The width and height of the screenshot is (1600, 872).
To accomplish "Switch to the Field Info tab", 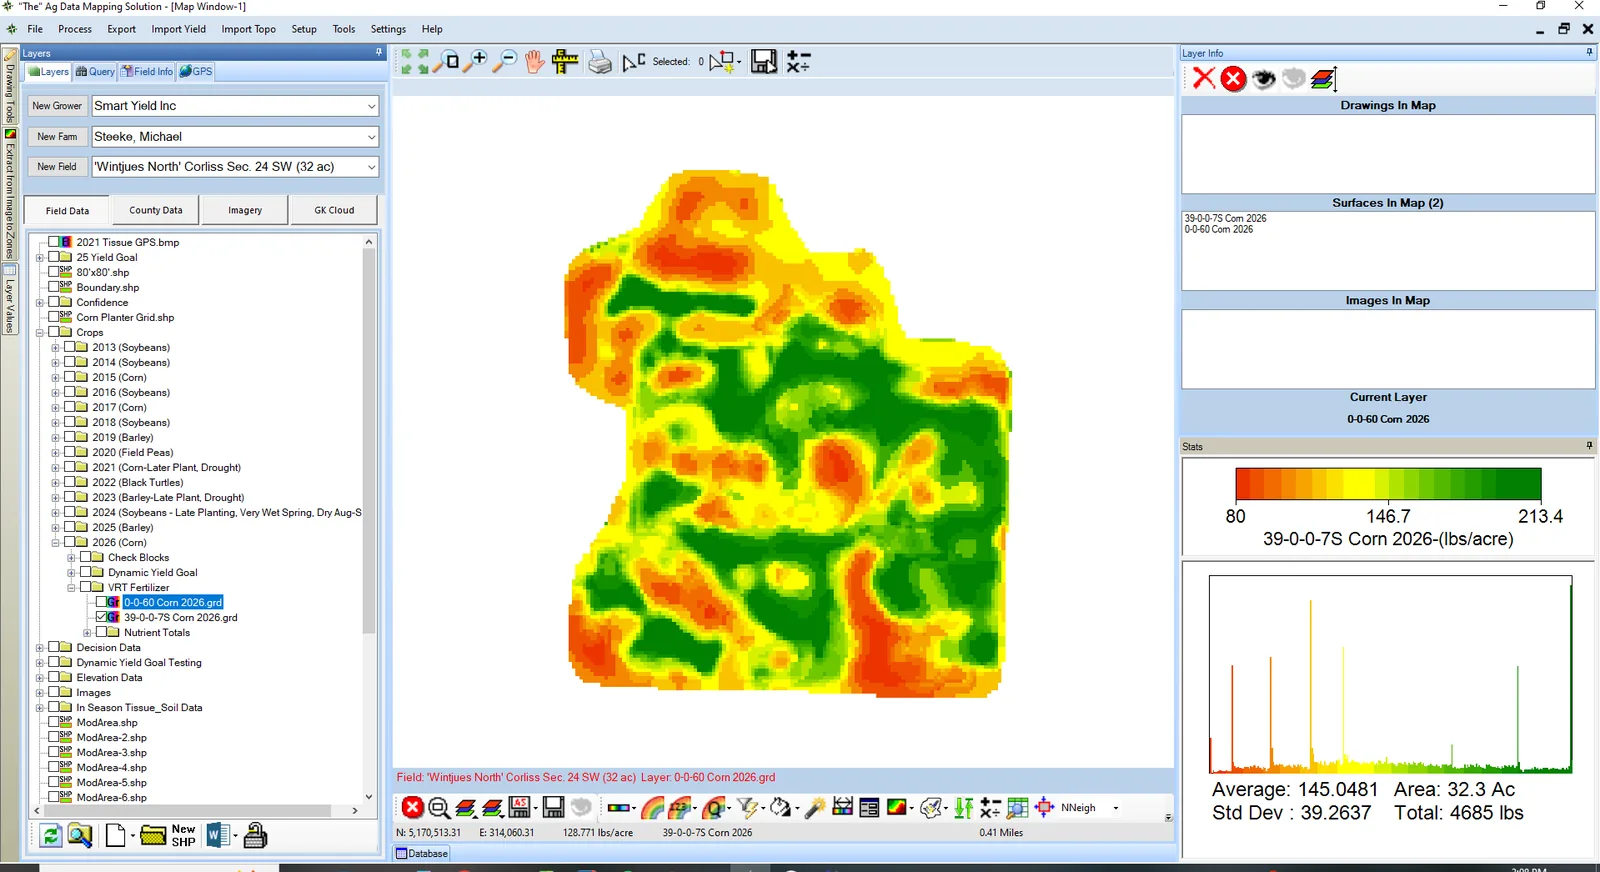I will (x=147, y=71).
